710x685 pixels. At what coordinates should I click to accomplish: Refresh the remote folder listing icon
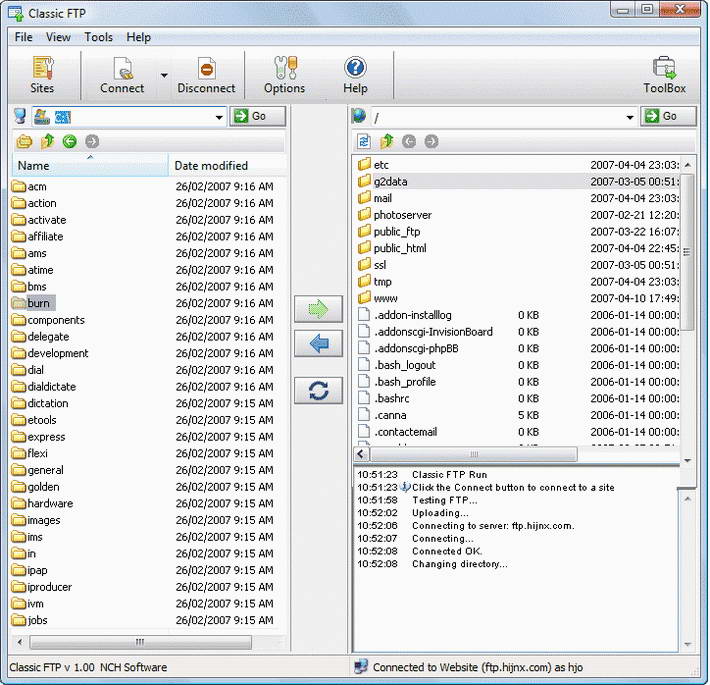363,141
